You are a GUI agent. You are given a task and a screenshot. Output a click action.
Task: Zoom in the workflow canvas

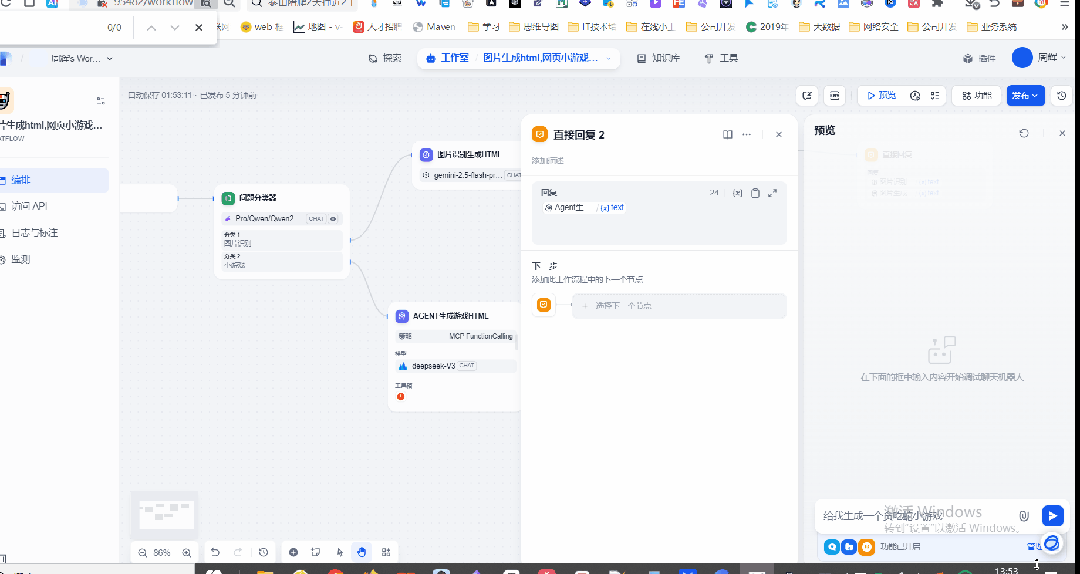point(187,553)
